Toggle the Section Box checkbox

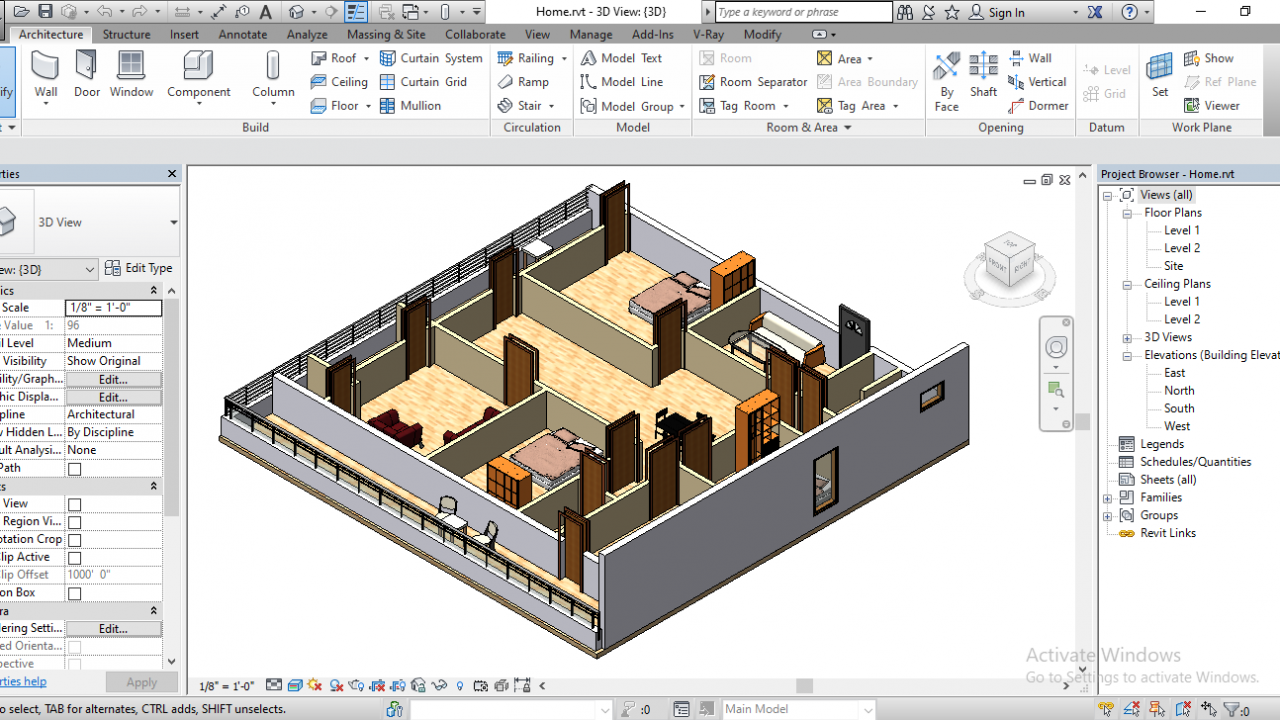74,594
